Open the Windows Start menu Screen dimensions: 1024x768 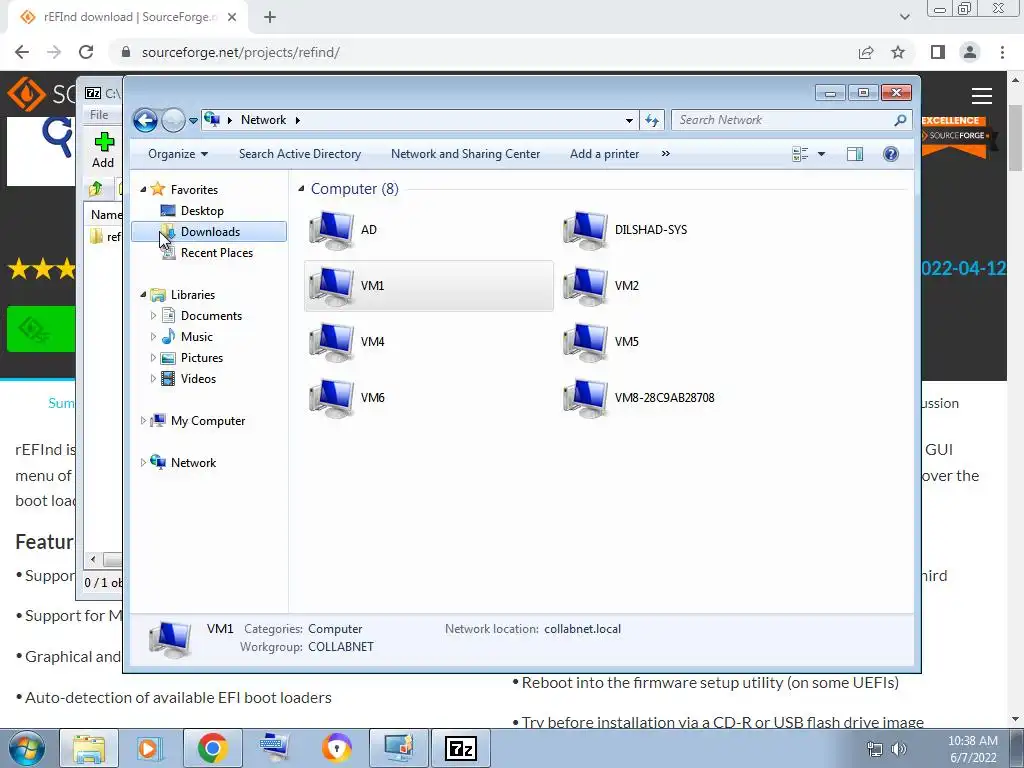[x=26, y=748]
